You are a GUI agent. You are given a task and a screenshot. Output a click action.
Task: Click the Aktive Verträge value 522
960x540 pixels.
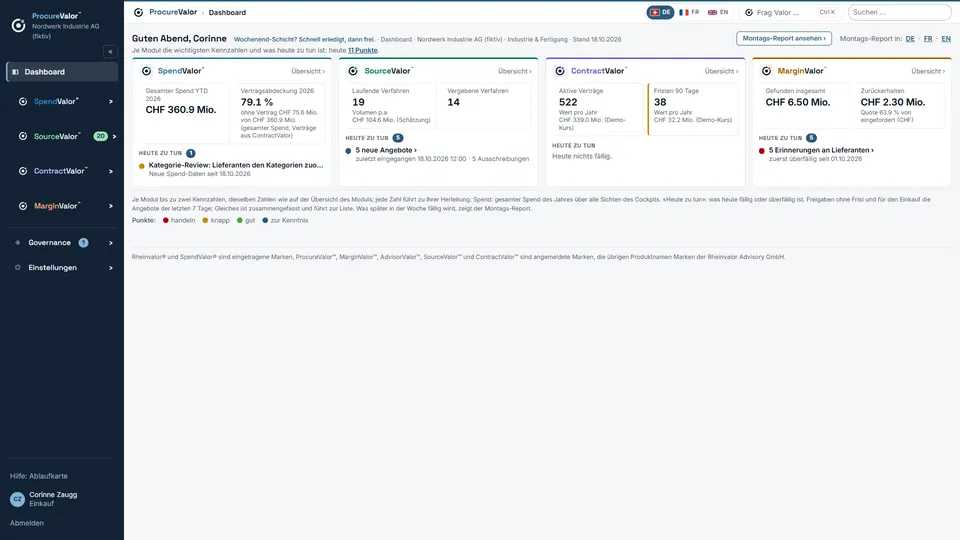pos(568,102)
